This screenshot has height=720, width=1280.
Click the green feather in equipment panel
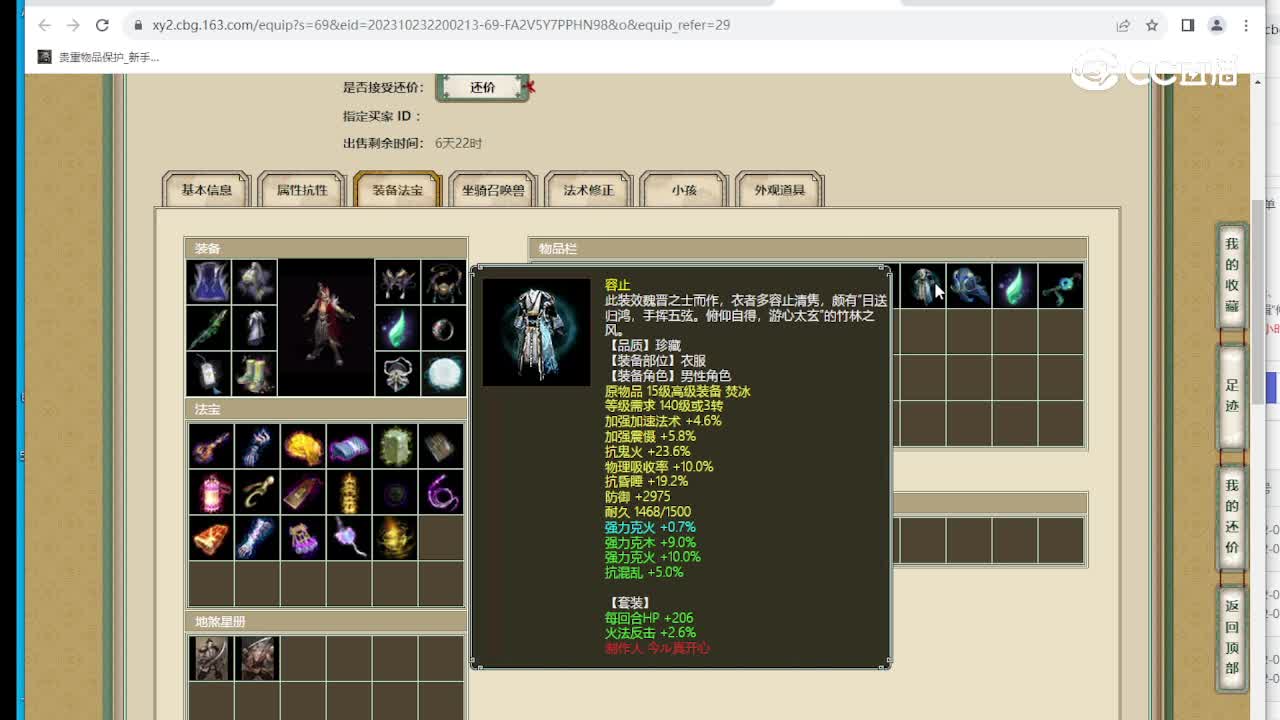[x=397, y=328]
